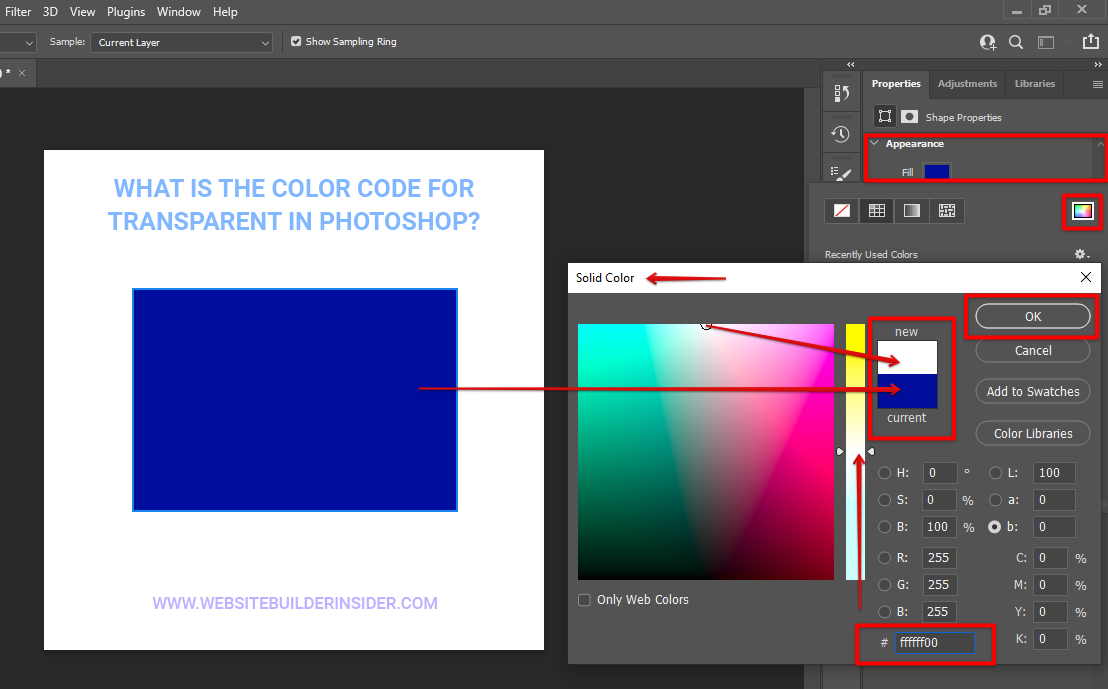Disable the Show Sampling Ring checkbox
This screenshot has height=689, width=1108.
click(x=295, y=42)
